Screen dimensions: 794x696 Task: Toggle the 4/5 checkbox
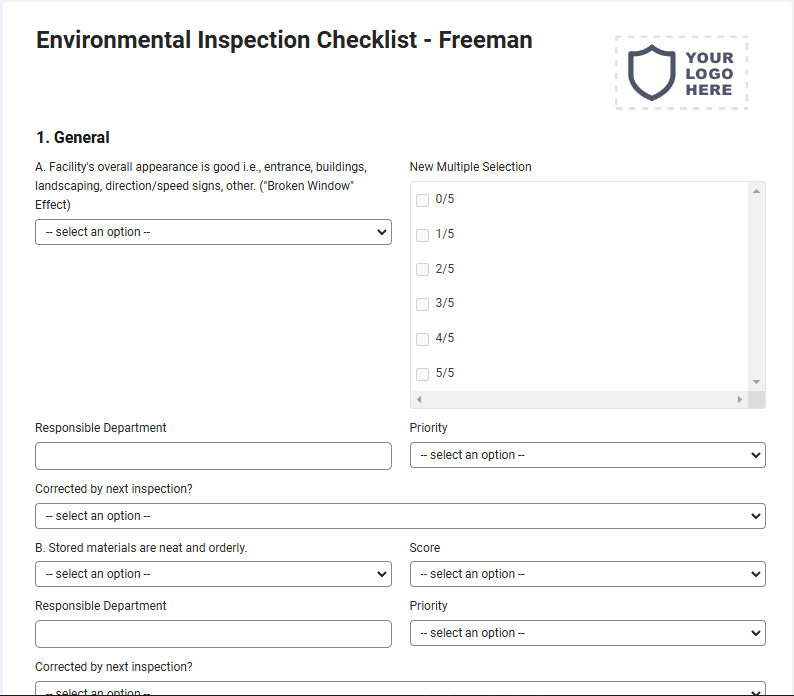pos(422,339)
